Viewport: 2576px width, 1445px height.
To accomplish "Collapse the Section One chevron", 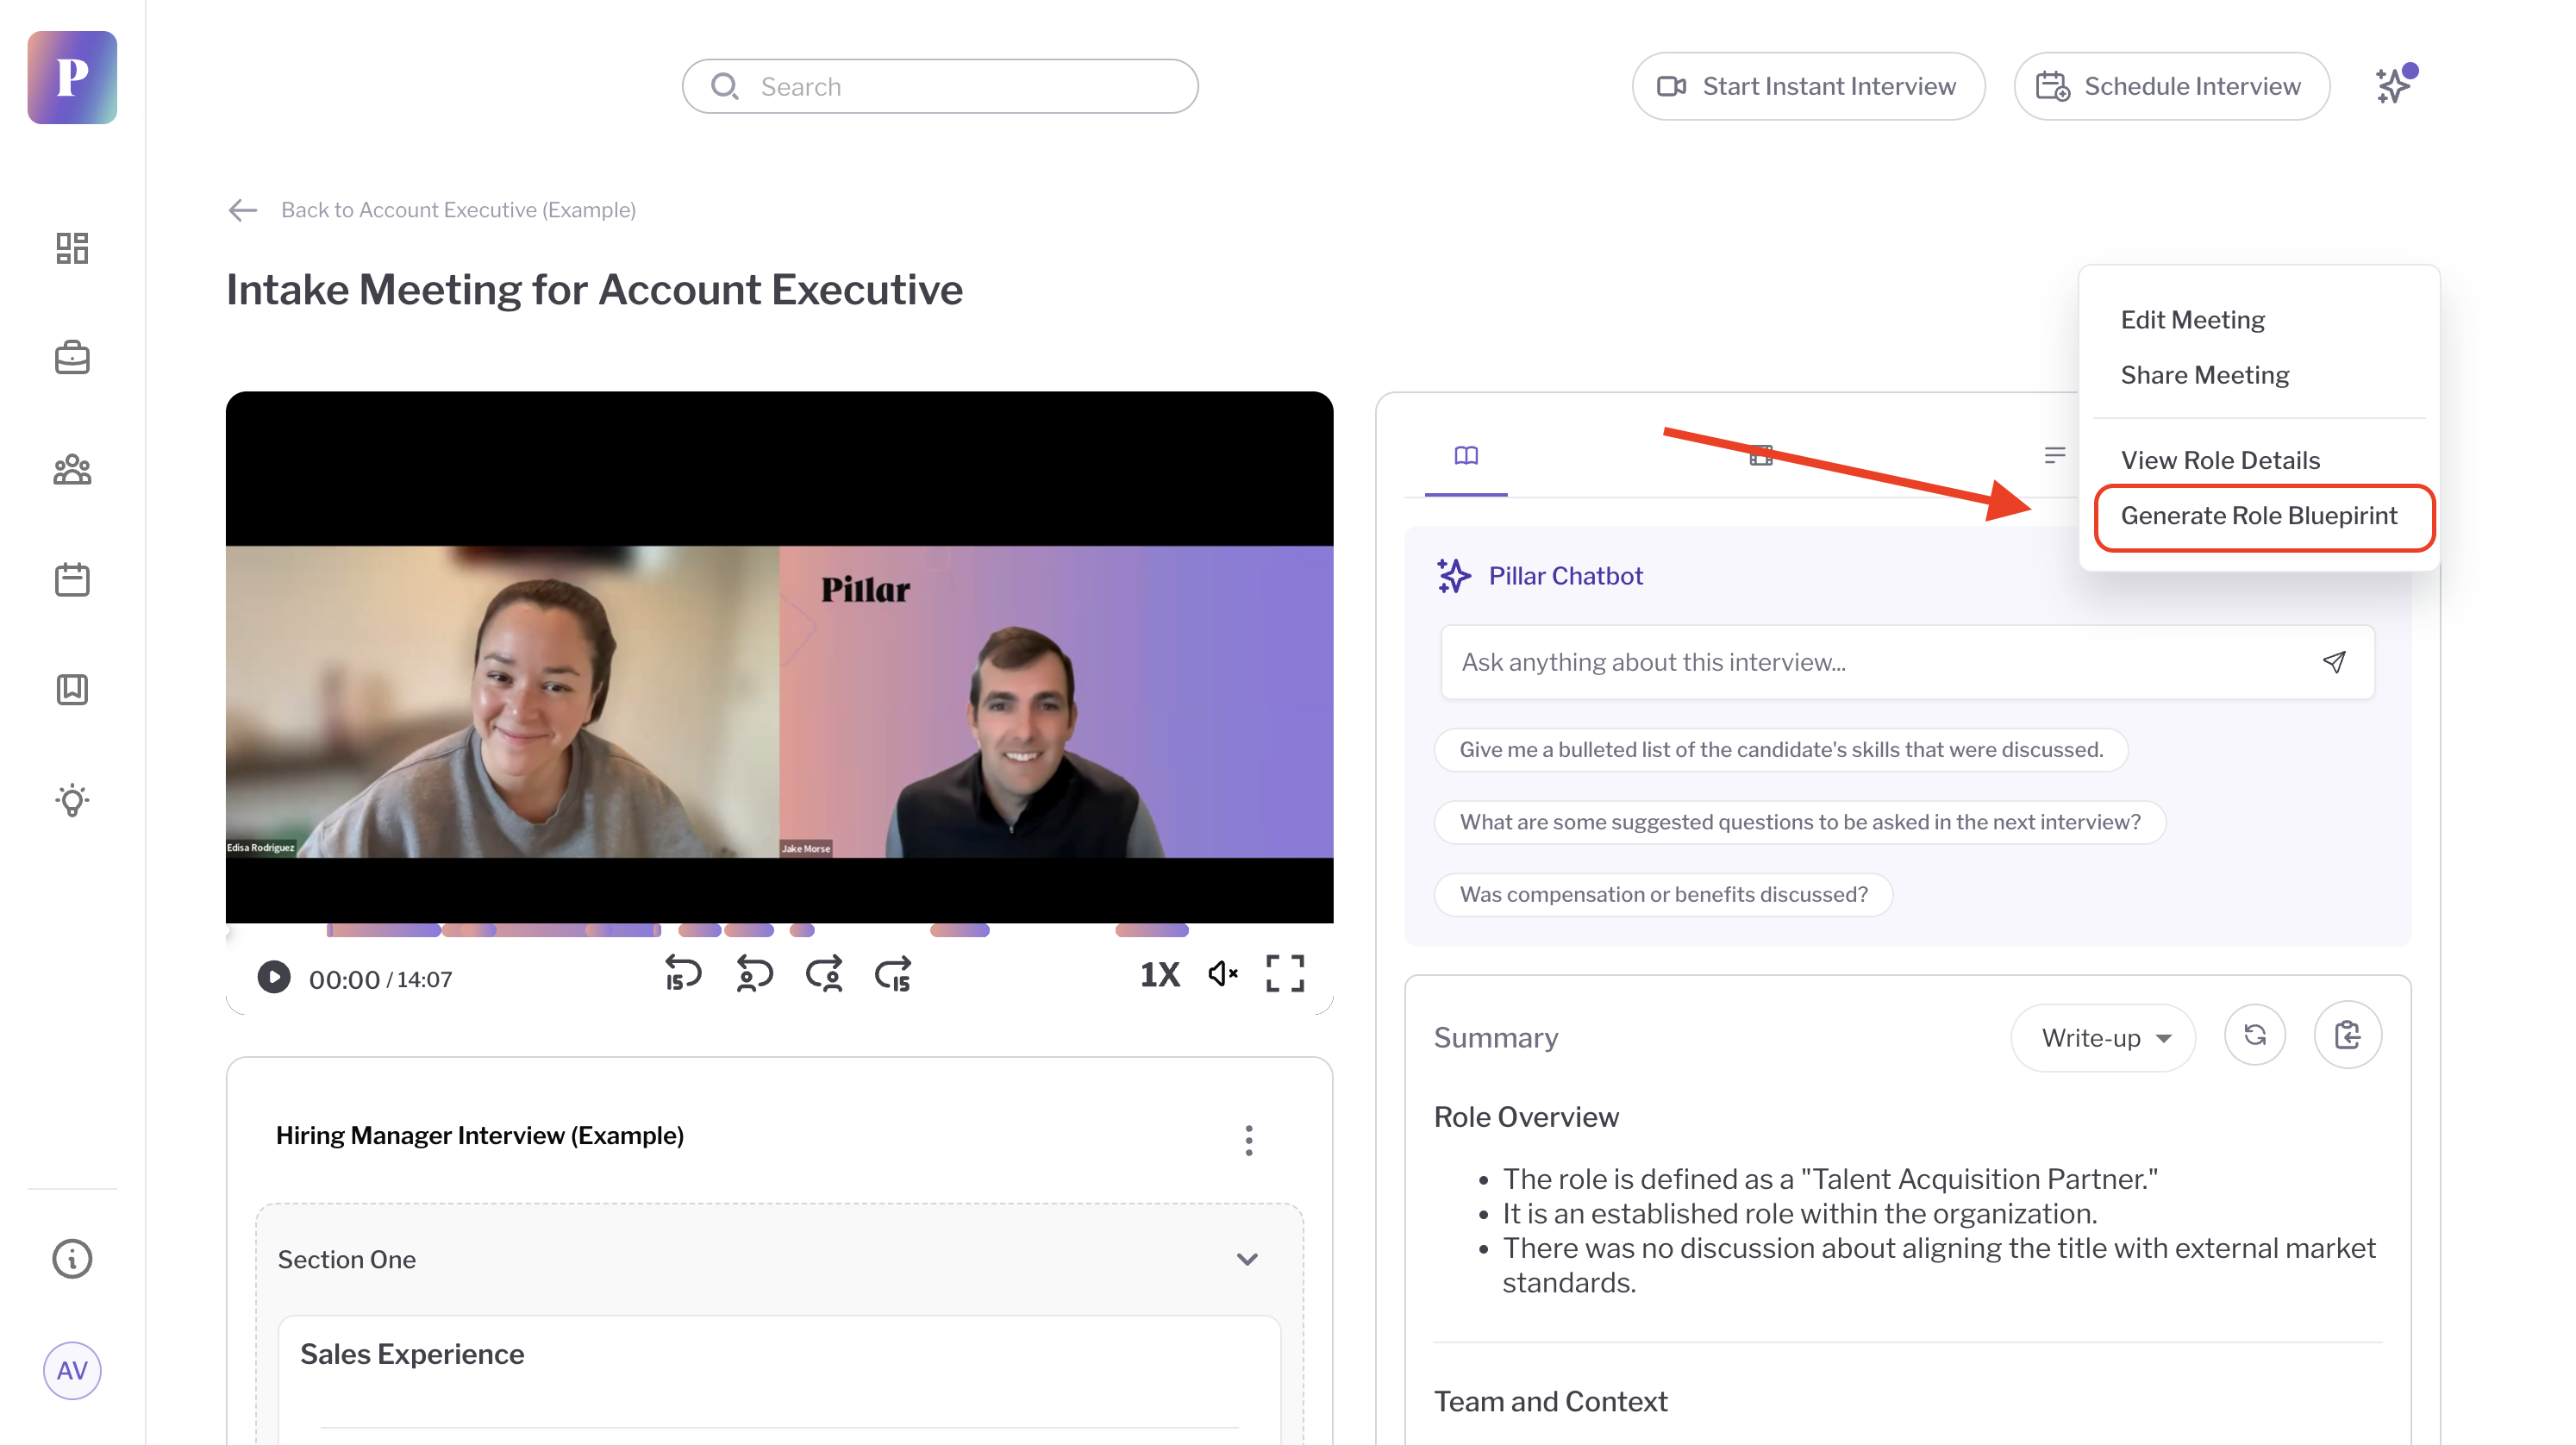I will coord(1247,1260).
